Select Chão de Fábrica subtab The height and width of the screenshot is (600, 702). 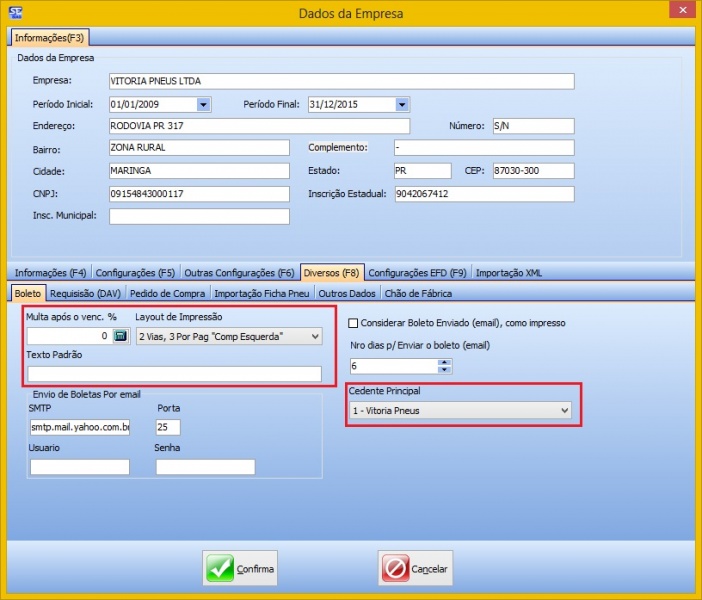pos(418,293)
